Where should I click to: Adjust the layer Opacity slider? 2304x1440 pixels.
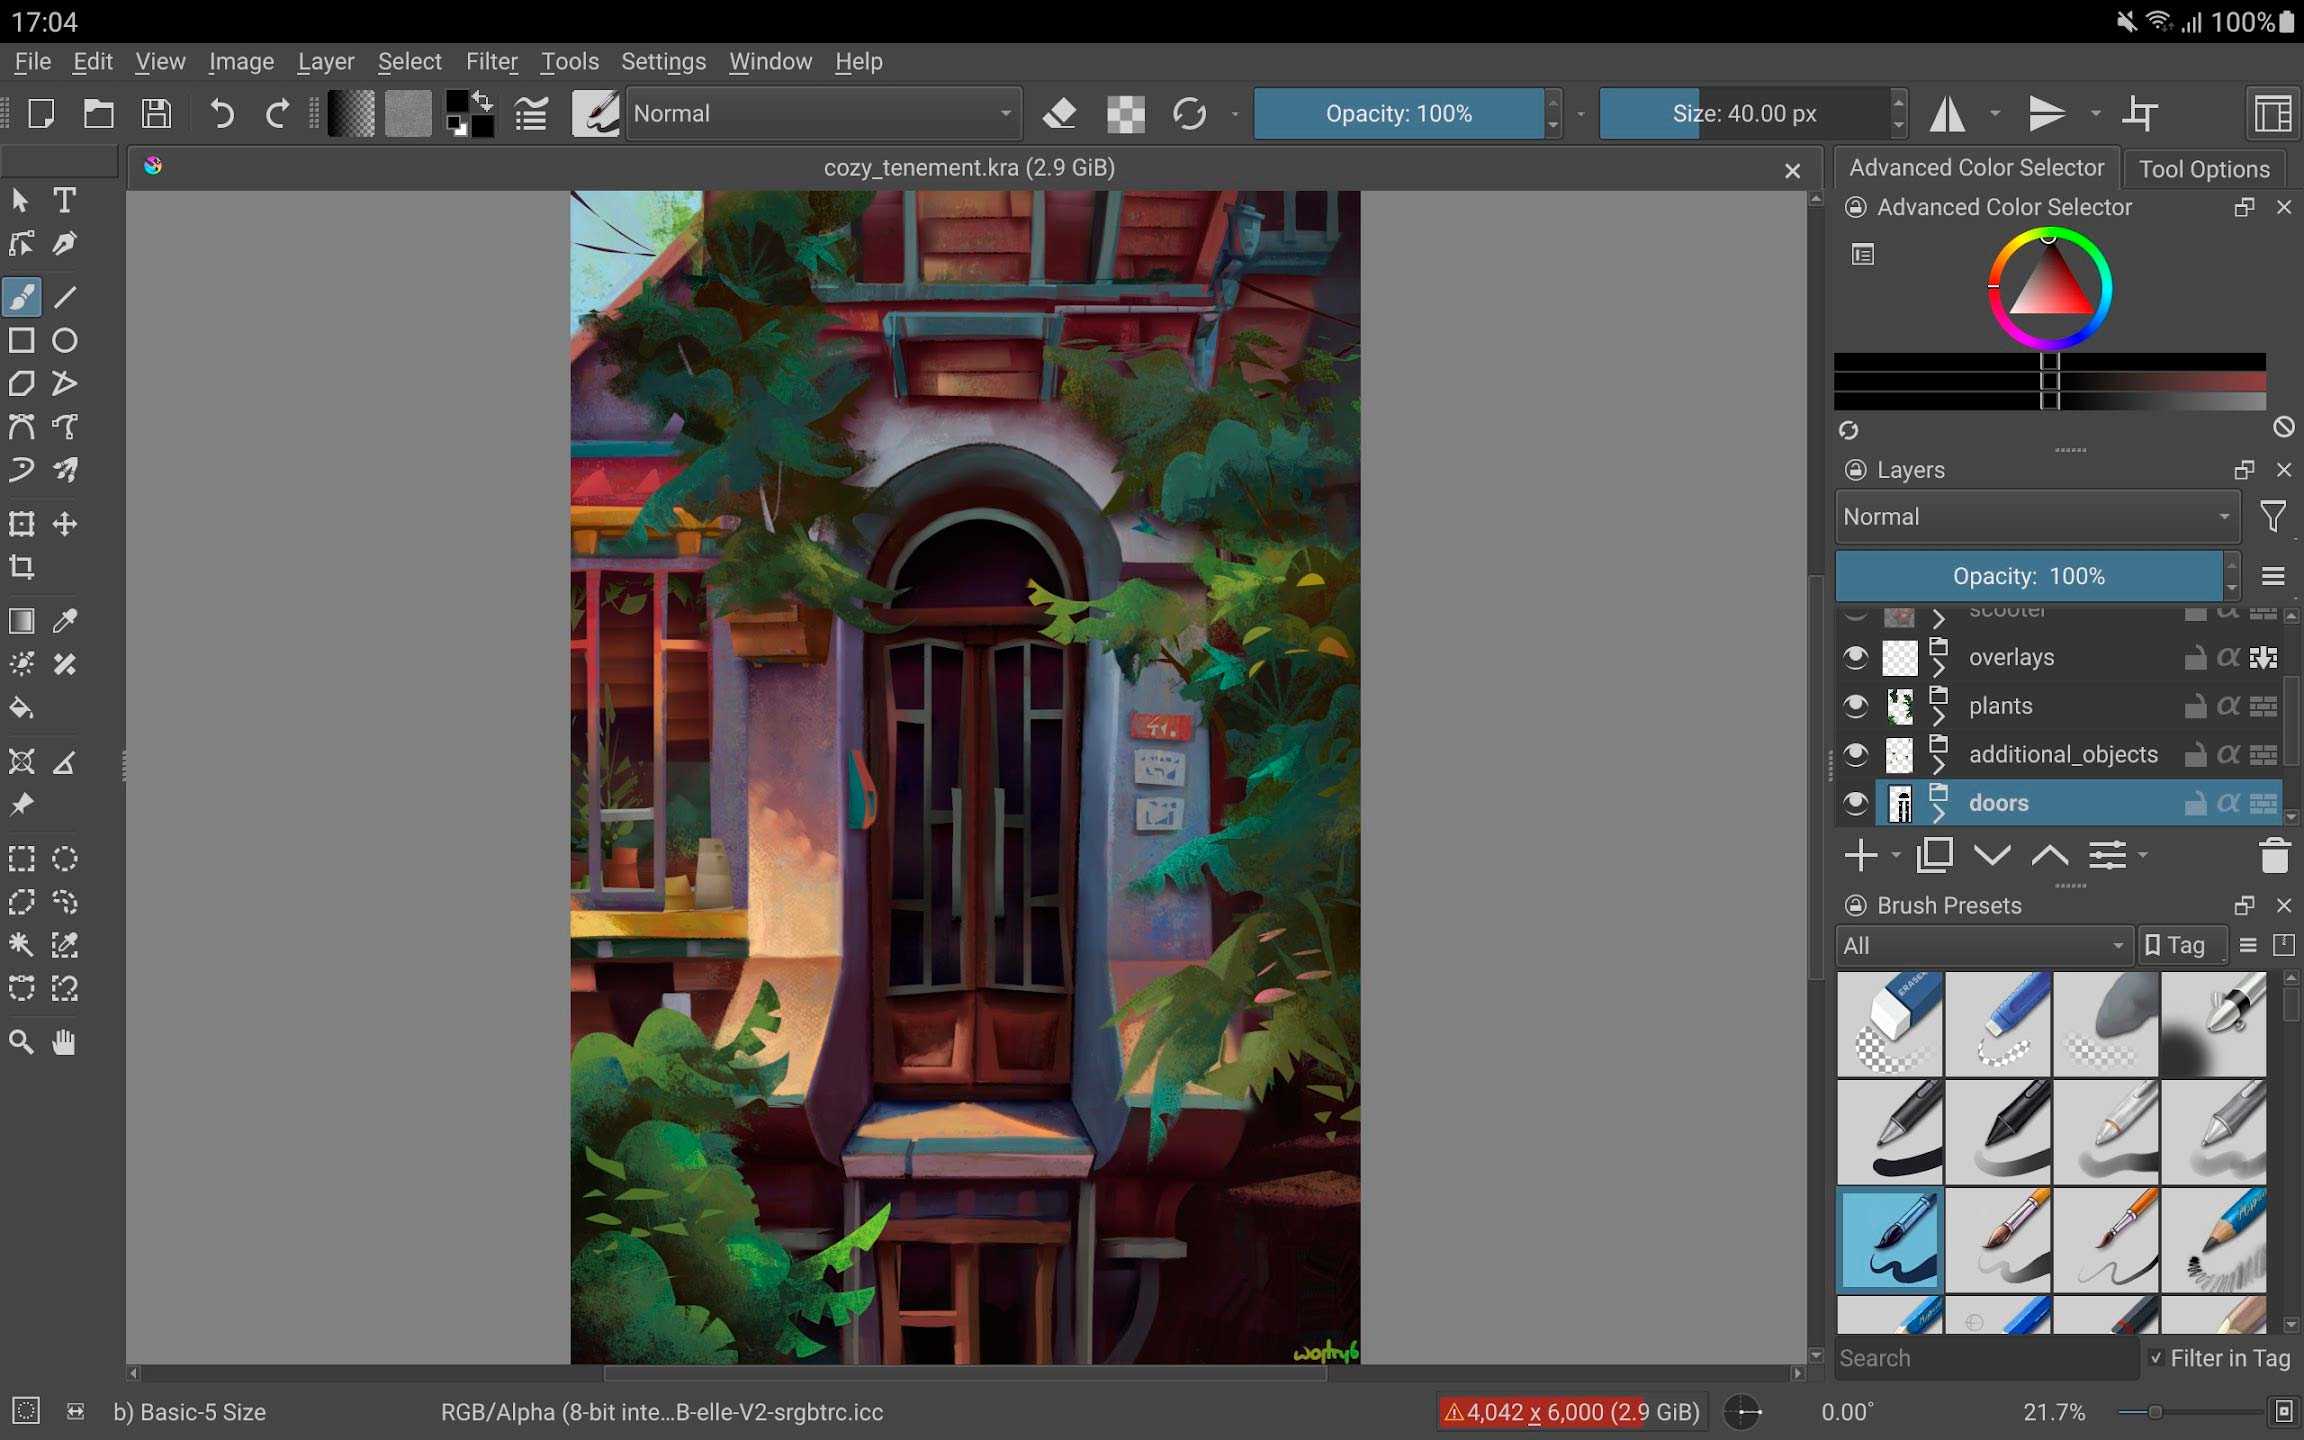[x=2028, y=576]
